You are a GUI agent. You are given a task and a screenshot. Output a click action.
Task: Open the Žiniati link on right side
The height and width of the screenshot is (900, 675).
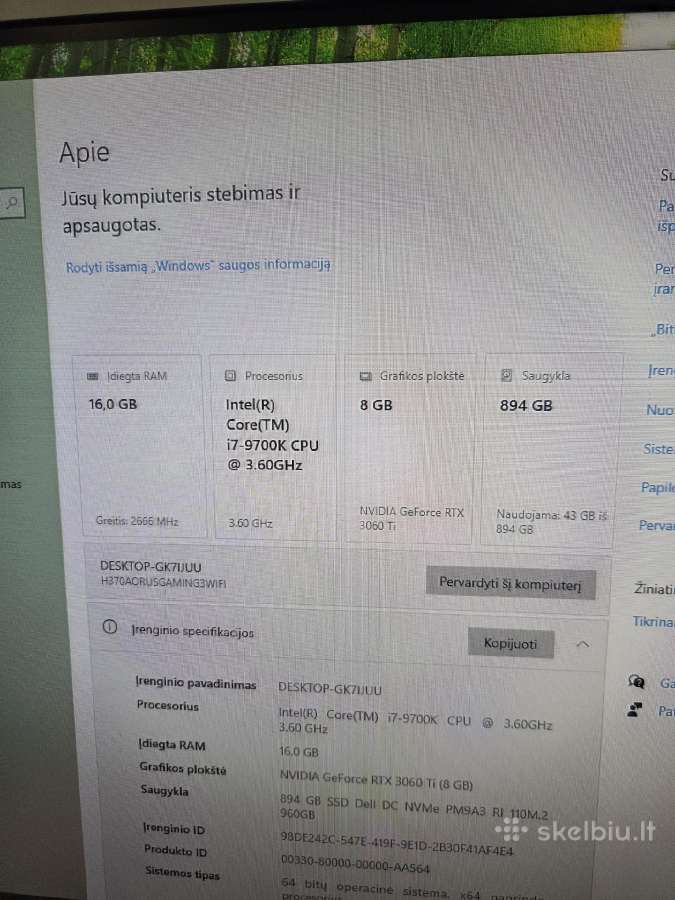(x=654, y=588)
